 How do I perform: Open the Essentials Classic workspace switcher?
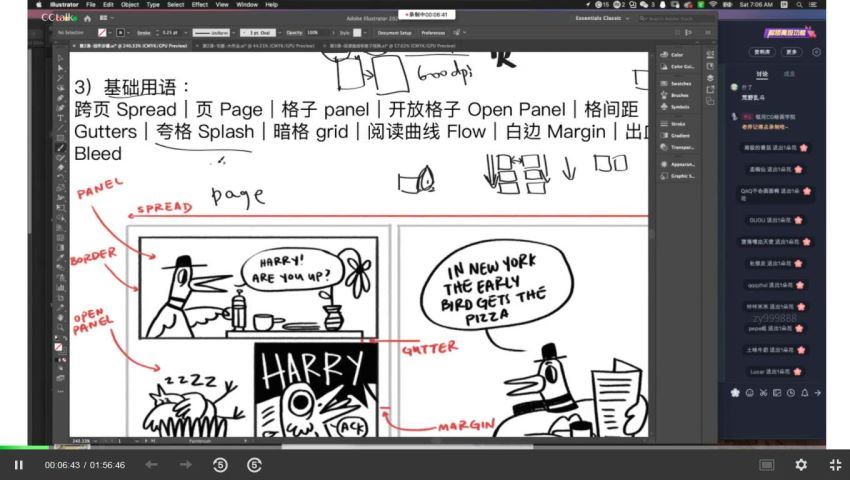tap(602, 18)
